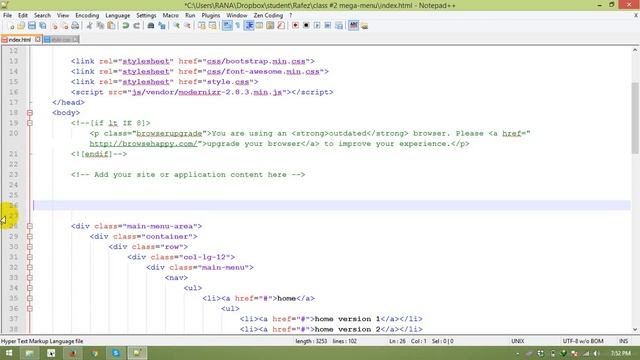Open the File menu
The height and width of the screenshot is (360, 640).
click(7, 15)
